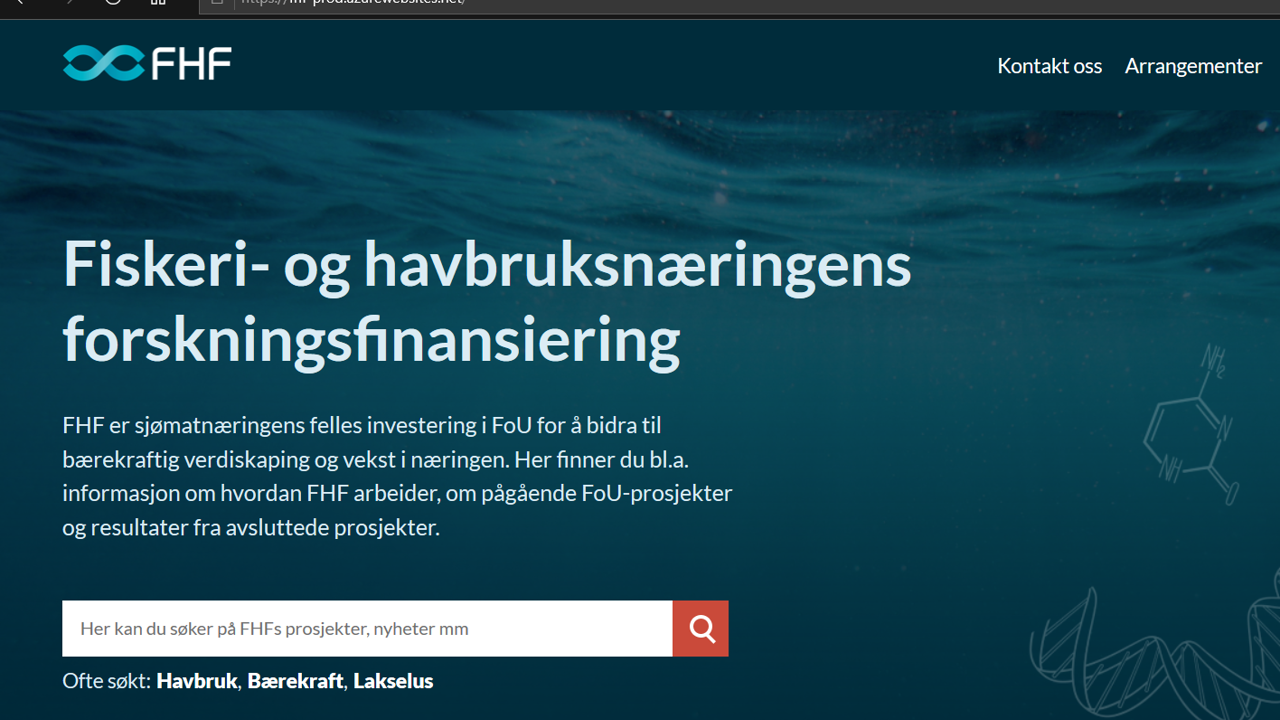Select the Bærekraft frequent search link
This screenshot has height=720, width=1280.
tap(295, 681)
